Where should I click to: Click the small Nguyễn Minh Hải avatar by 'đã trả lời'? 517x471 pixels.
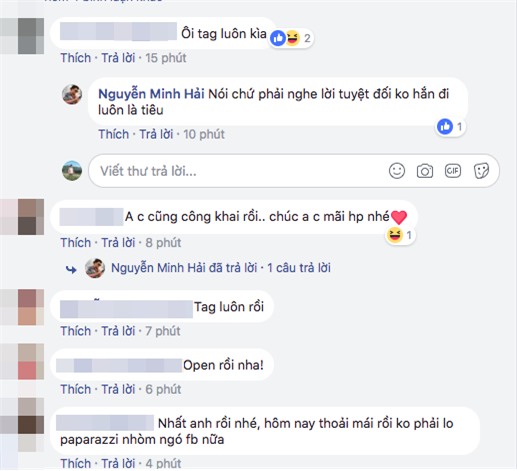95,268
